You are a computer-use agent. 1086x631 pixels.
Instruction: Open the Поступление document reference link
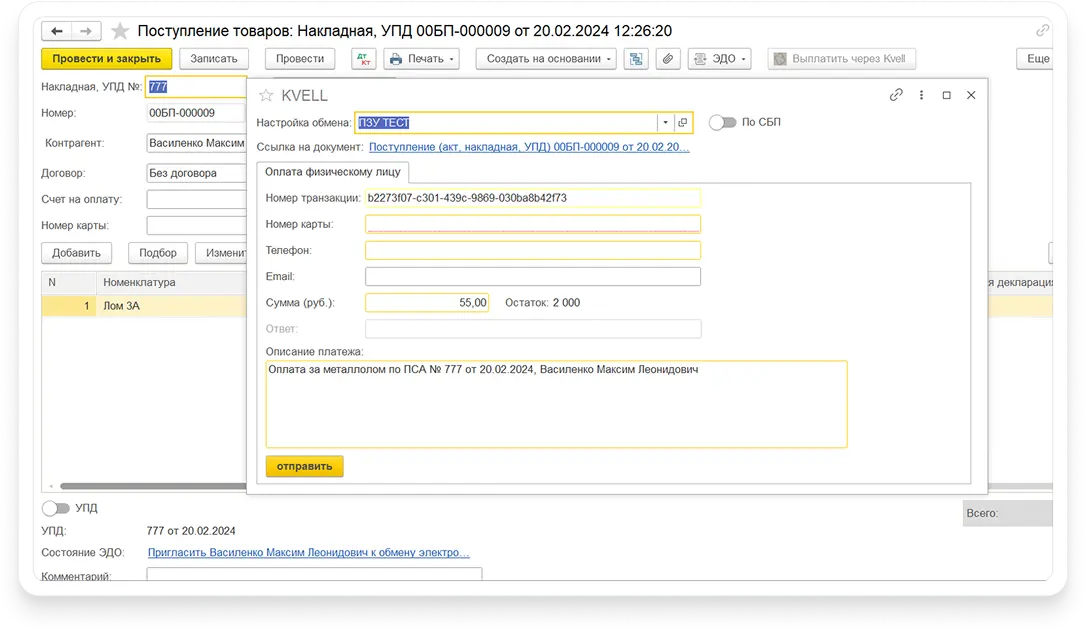point(529,147)
